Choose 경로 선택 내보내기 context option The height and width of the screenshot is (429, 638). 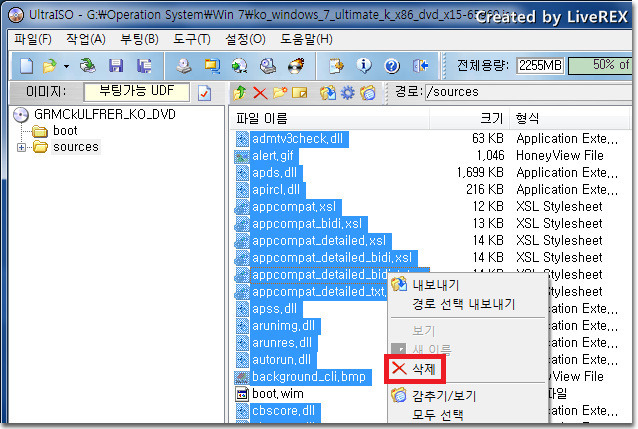coord(468,304)
